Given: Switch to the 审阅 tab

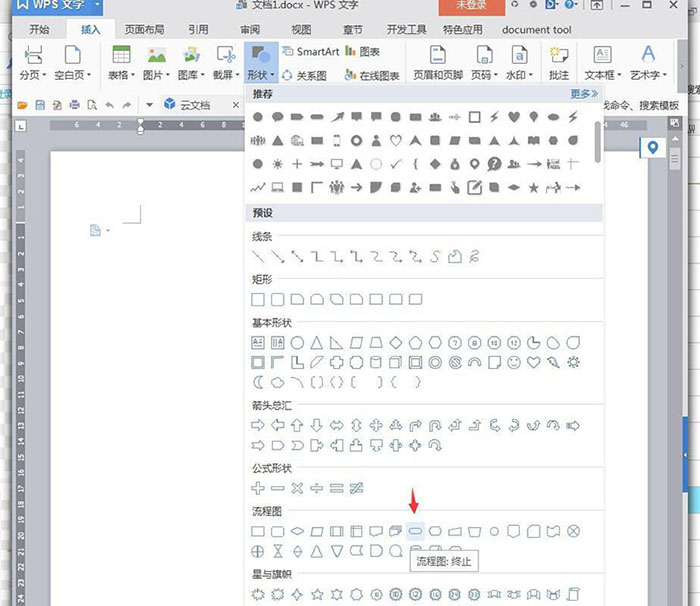Looking at the screenshot, I should click(250, 29).
